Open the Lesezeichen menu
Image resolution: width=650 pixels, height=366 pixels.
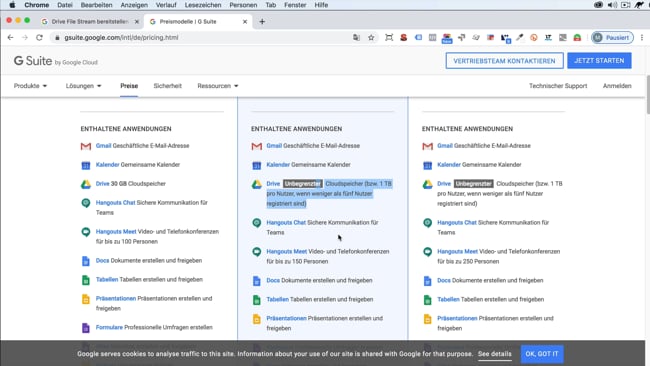203,5
